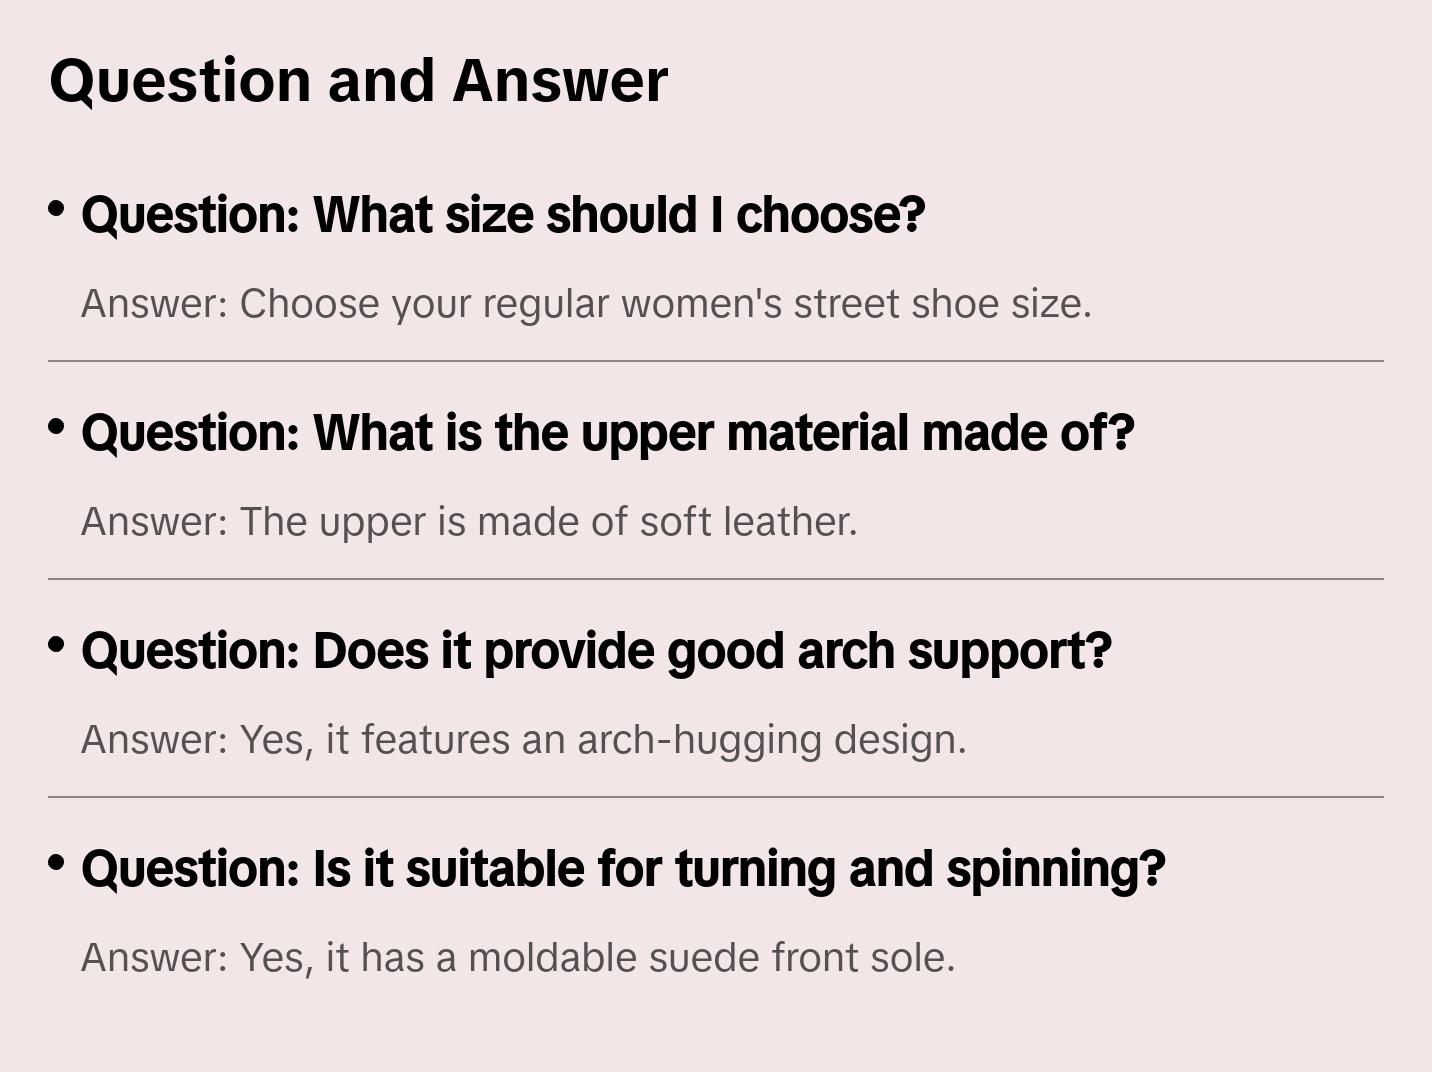Select the 'Is it suitable for turning and spinning?' question
This screenshot has width=1432, height=1072.
pyautogui.click(x=623, y=869)
